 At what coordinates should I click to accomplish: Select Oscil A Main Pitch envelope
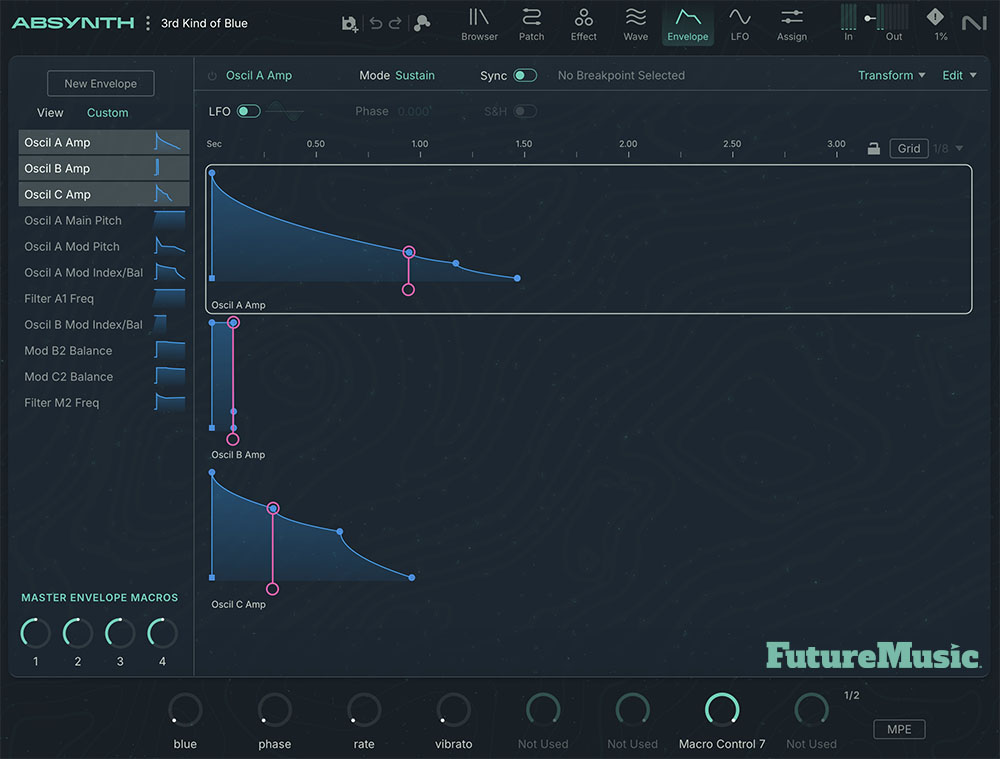coord(104,221)
